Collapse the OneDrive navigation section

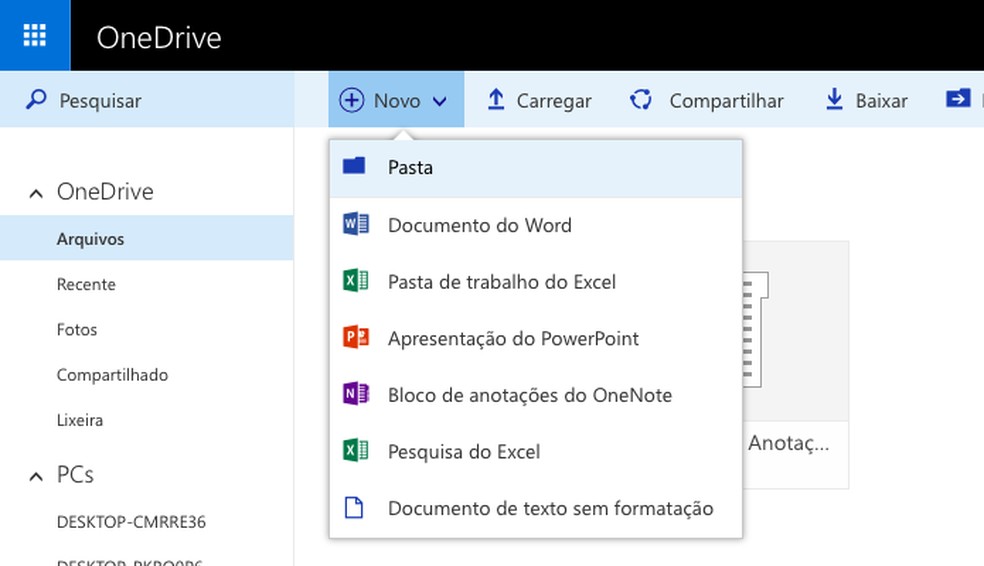(36, 193)
